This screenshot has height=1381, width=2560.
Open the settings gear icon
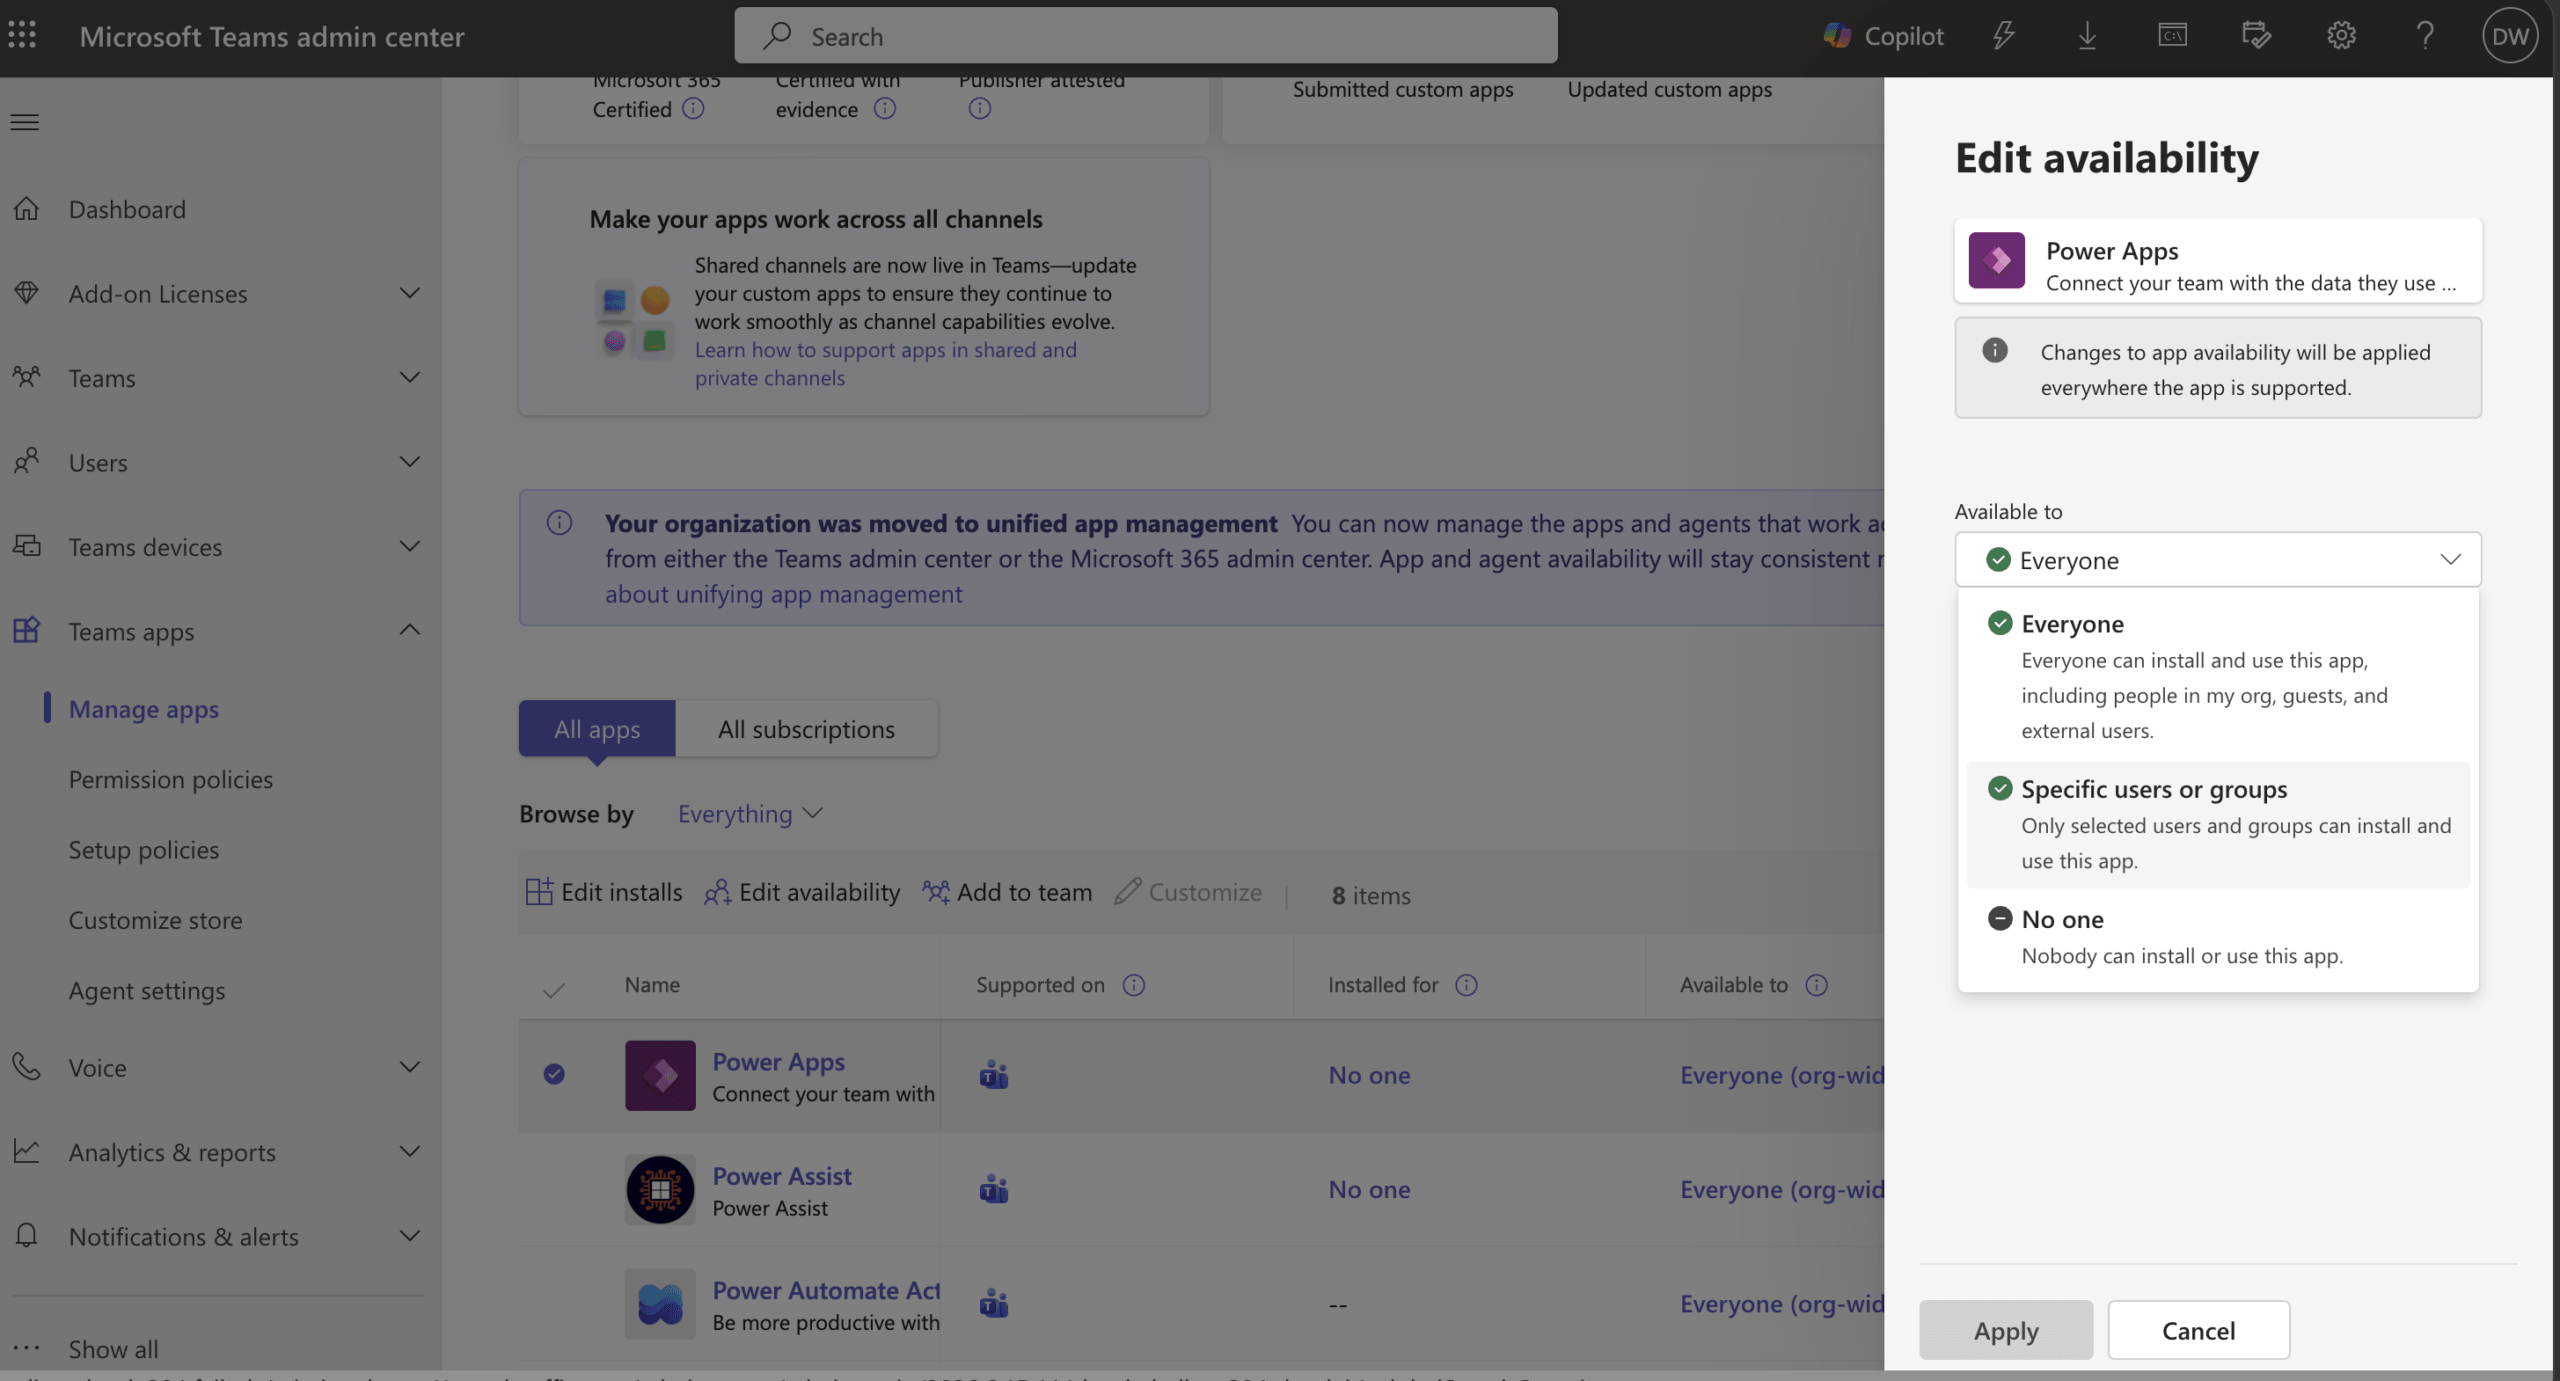[x=2341, y=36]
